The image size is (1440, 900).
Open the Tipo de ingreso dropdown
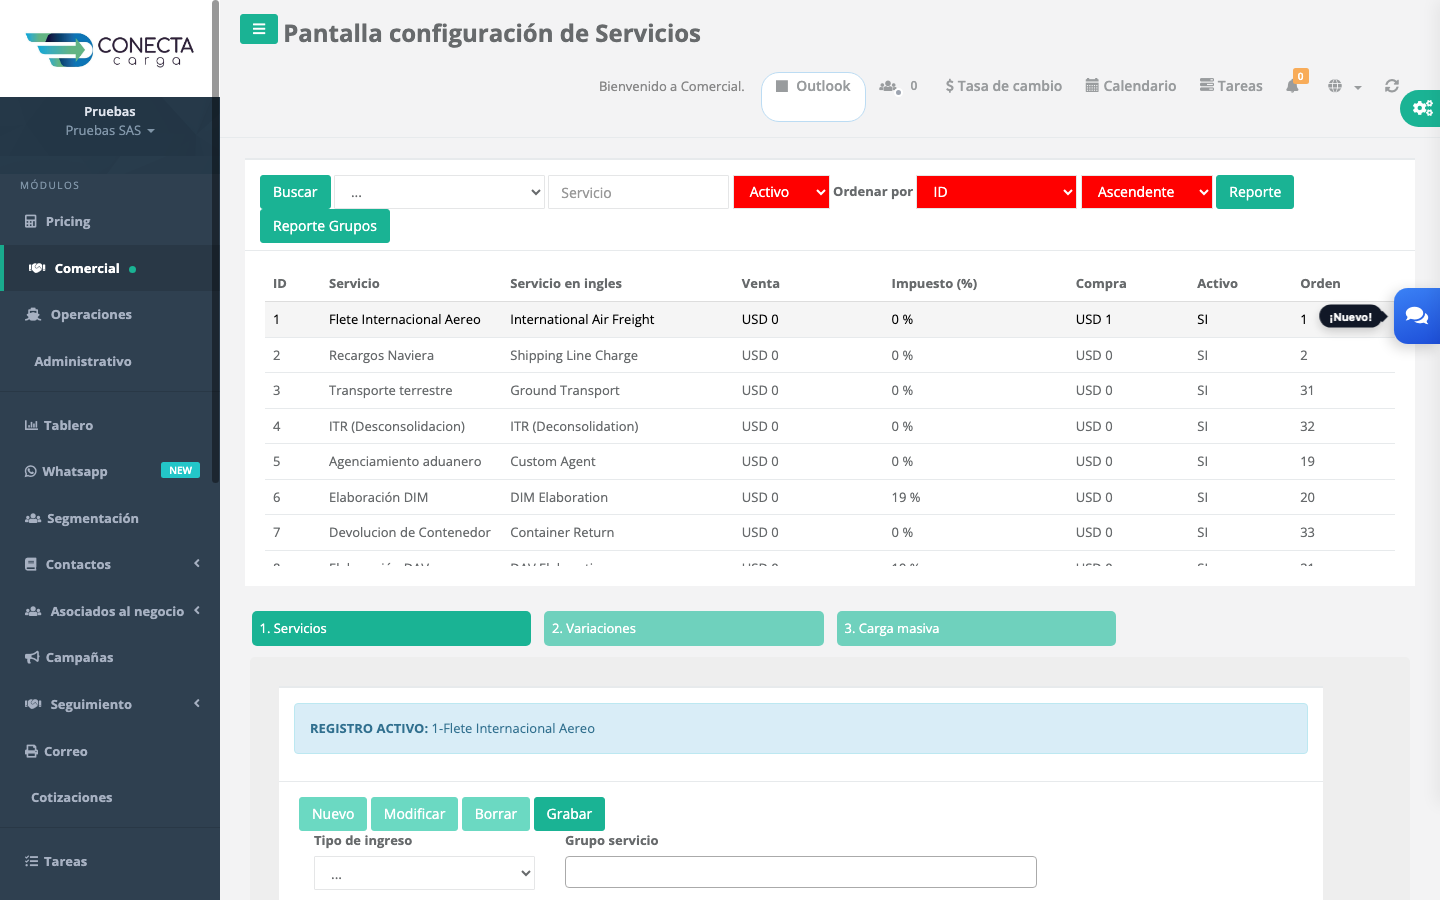[424, 873]
